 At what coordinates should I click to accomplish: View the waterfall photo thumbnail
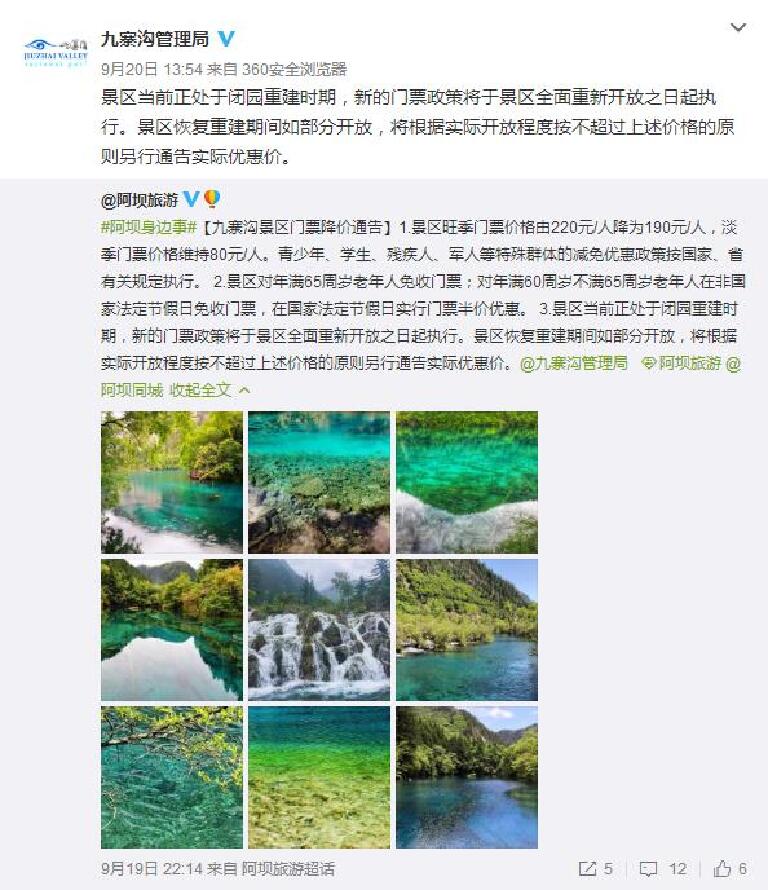pyautogui.click(x=319, y=629)
